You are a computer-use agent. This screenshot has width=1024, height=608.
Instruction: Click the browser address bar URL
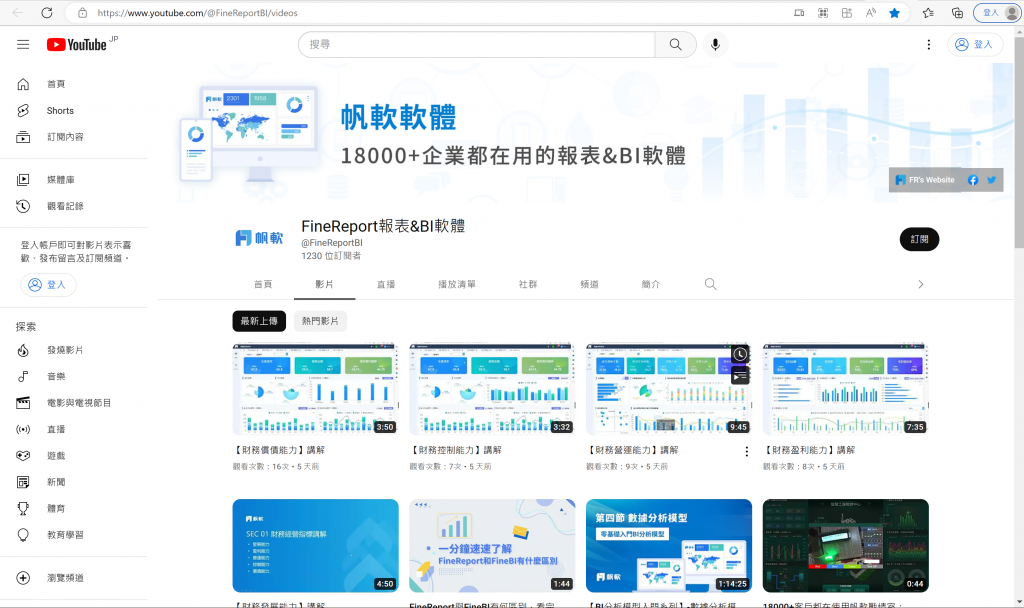coord(197,12)
